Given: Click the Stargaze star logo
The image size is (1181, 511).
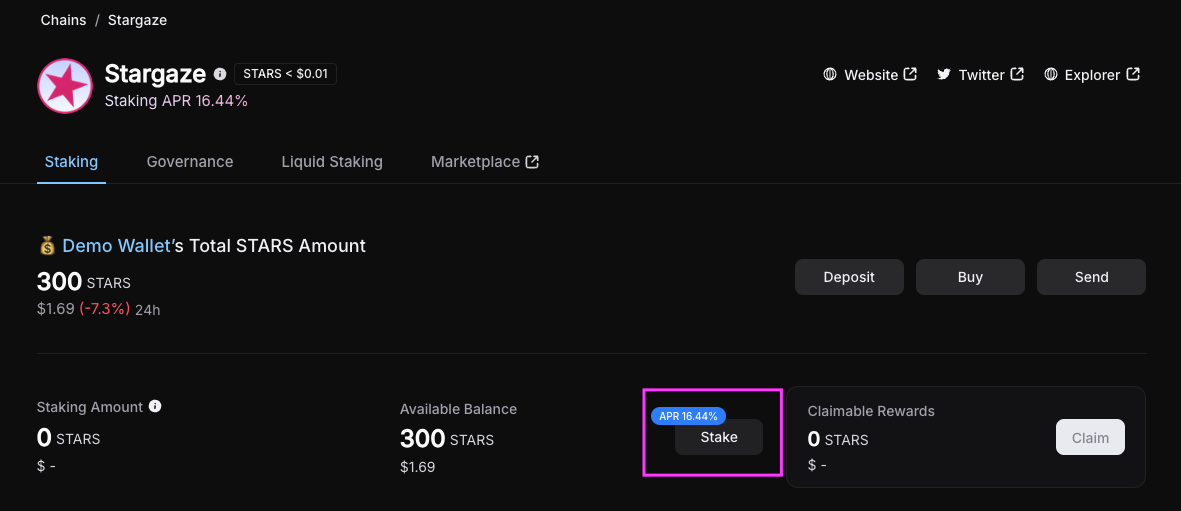Looking at the screenshot, I should [x=65, y=86].
